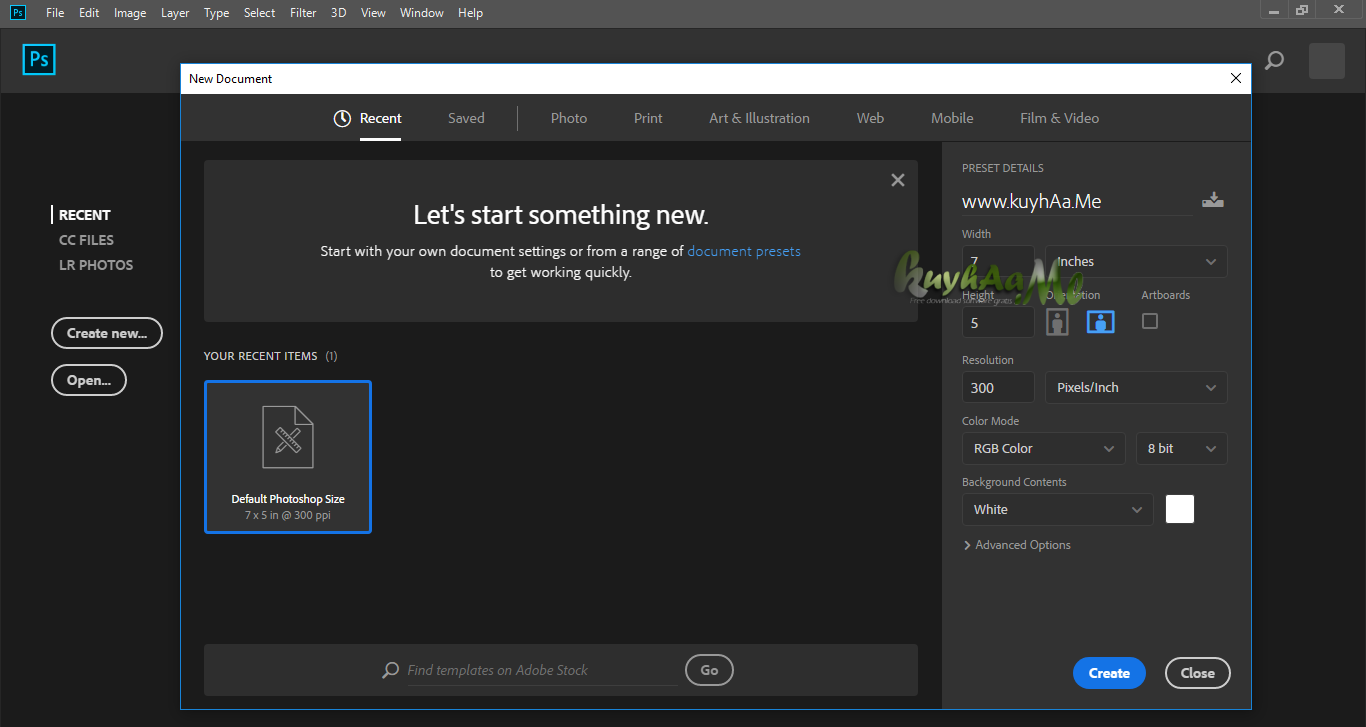The image size is (1366, 727).
Task: Click the Photoshop logo icon in the toolbar
Action: pyautogui.click(x=38, y=59)
